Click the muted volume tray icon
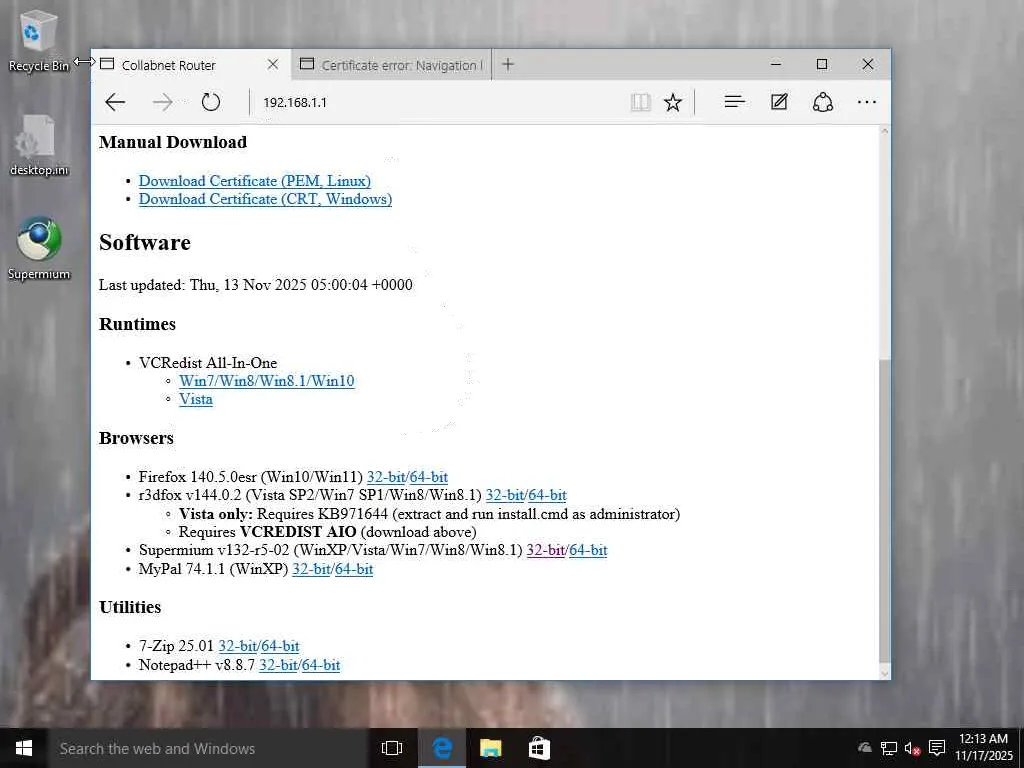Screen dimensions: 1024x768 tap(912, 748)
